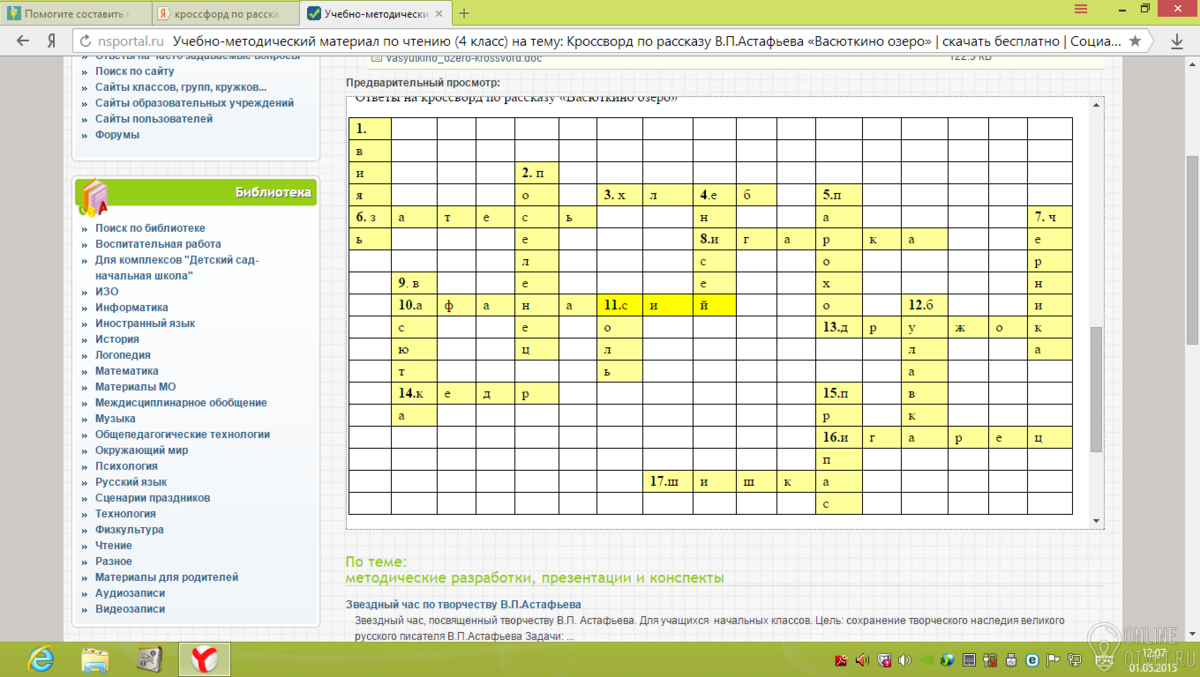Image resolution: width=1200 pixels, height=677 pixels.
Task: Bookmark this page with the star icon
Action: pos(1134,42)
